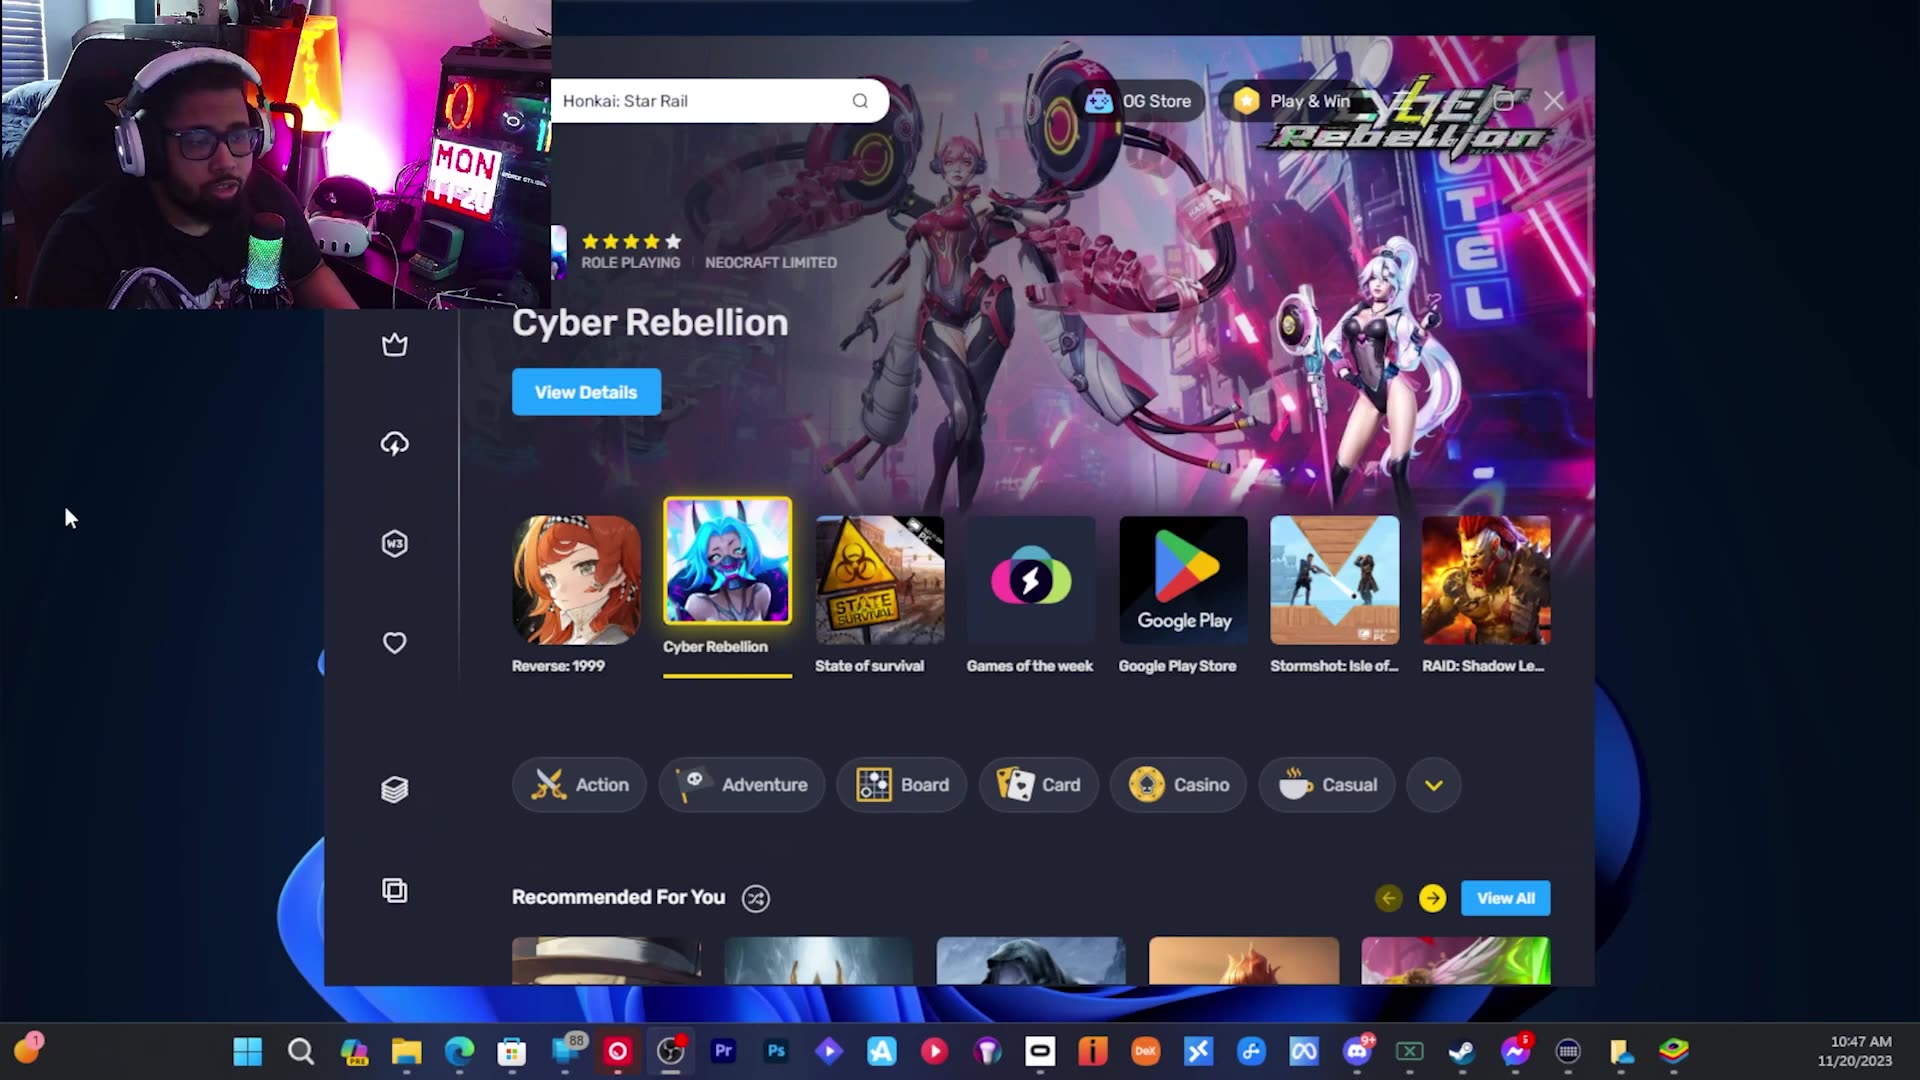The image size is (1920, 1080).
Task: Open View All recommended games
Action: (1505, 897)
